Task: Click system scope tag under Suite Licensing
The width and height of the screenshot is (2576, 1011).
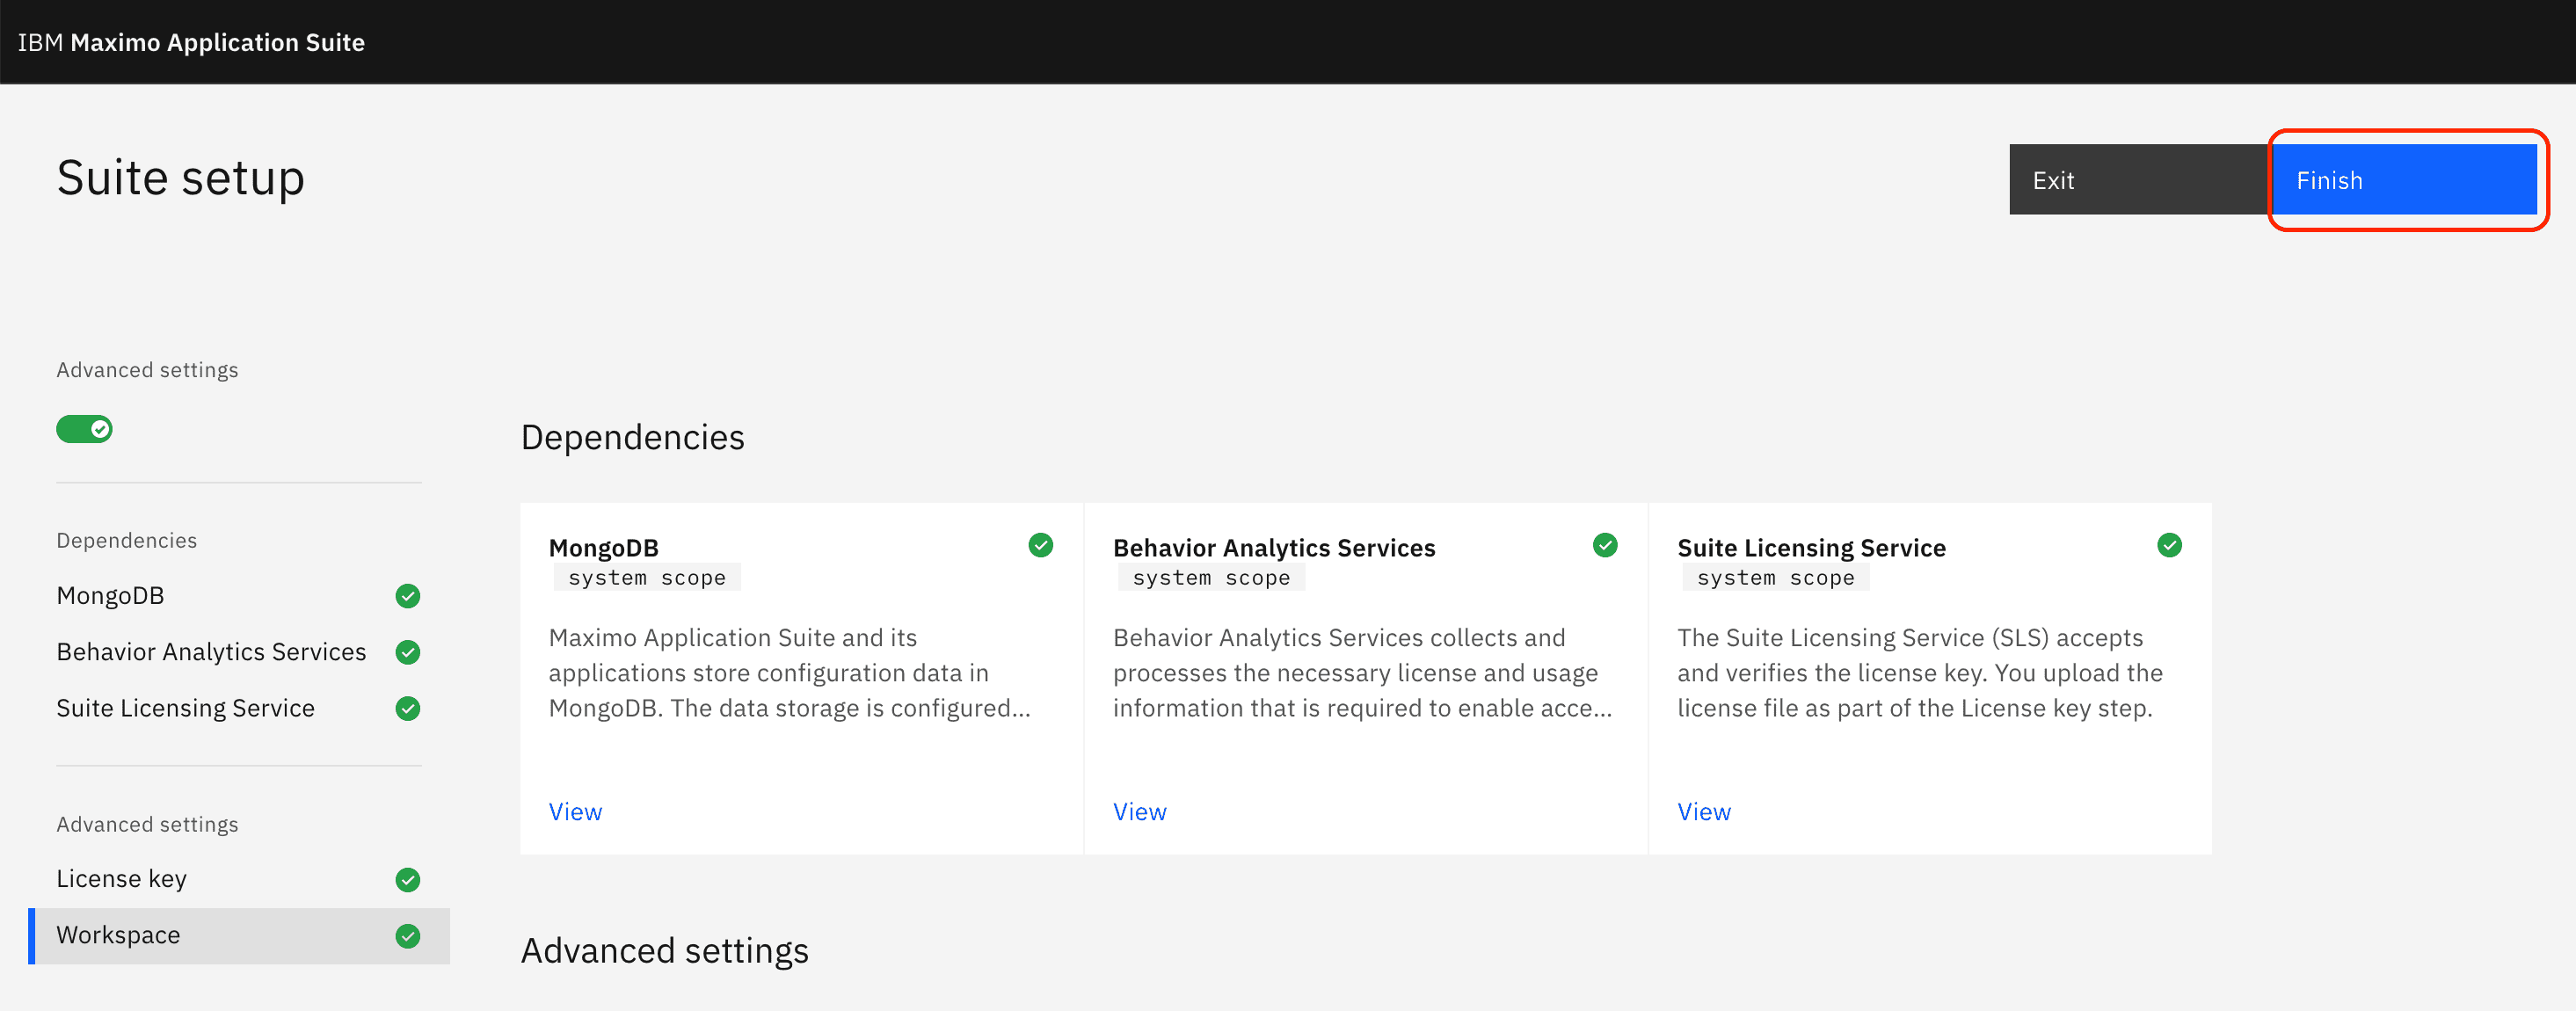Action: [x=1776, y=578]
